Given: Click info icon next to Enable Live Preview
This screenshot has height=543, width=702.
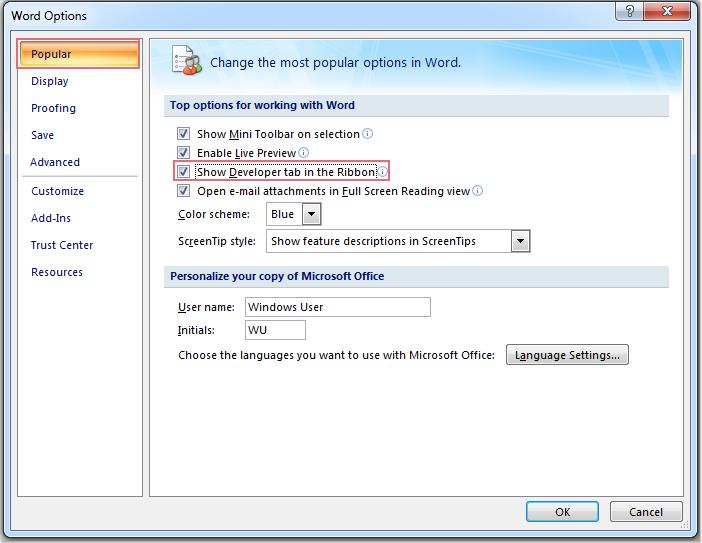Looking at the screenshot, I should tap(303, 153).
